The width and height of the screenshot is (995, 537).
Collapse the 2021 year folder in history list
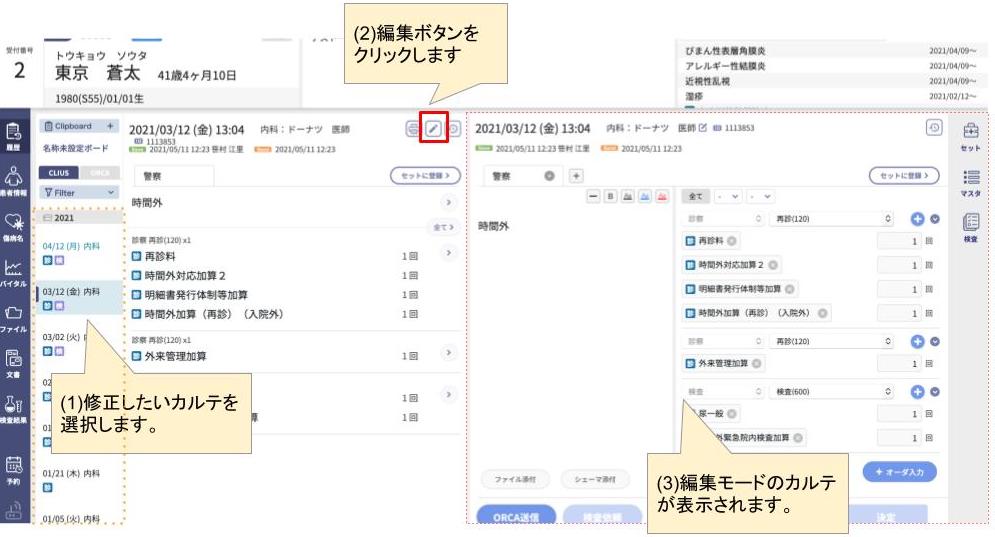(x=79, y=218)
